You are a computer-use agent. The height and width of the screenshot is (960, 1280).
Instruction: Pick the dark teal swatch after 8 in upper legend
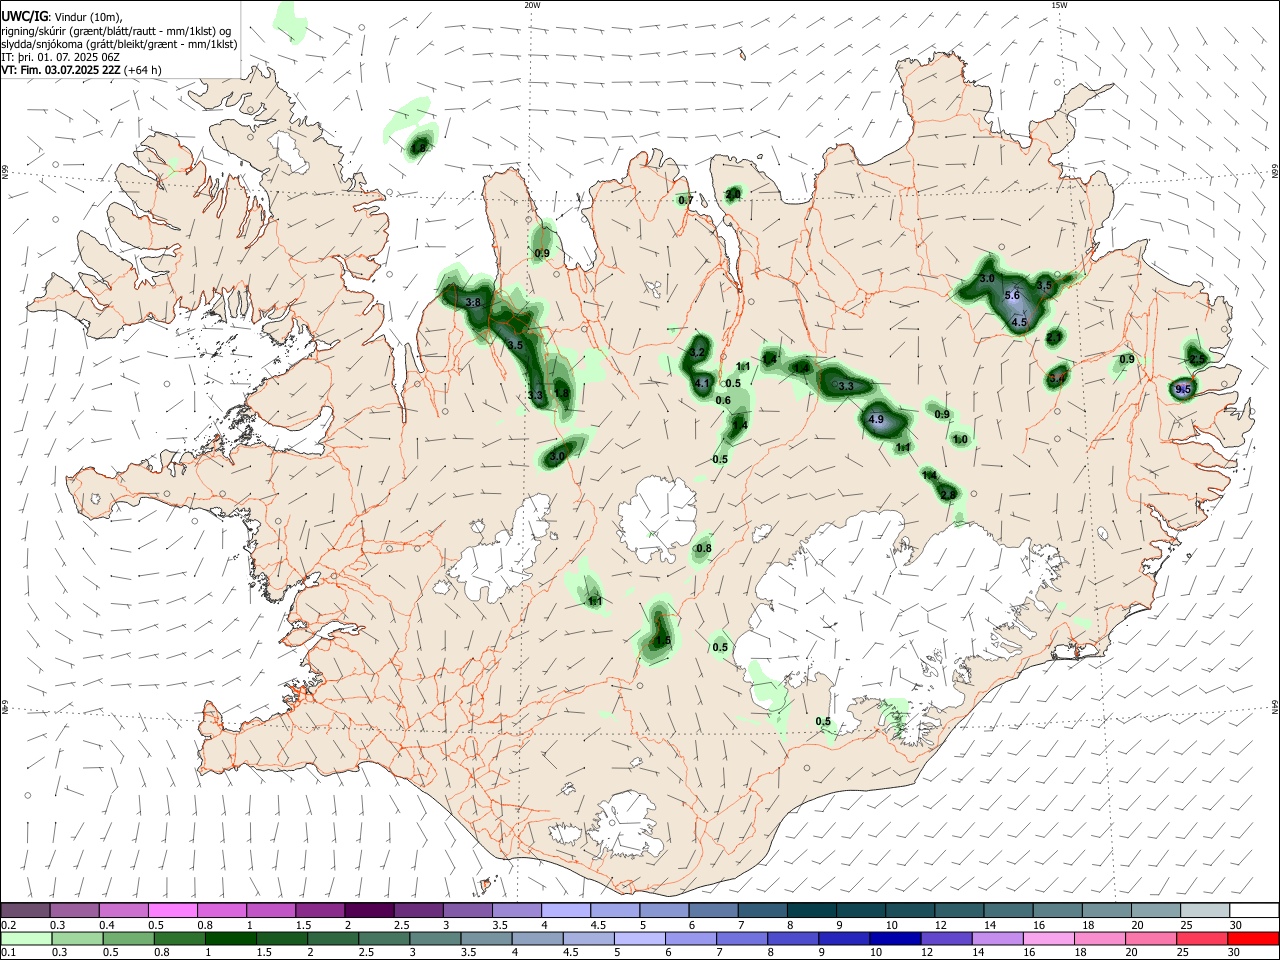(x=812, y=910)
